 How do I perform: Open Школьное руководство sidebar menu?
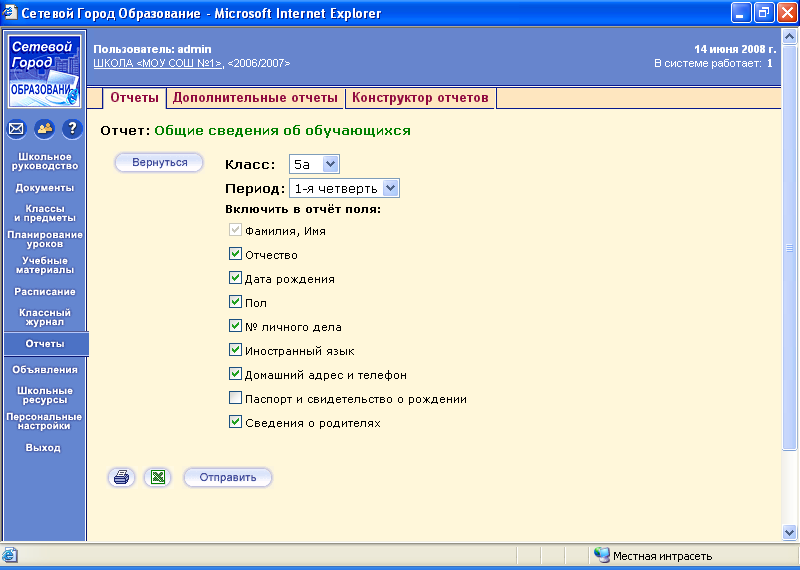45,161
